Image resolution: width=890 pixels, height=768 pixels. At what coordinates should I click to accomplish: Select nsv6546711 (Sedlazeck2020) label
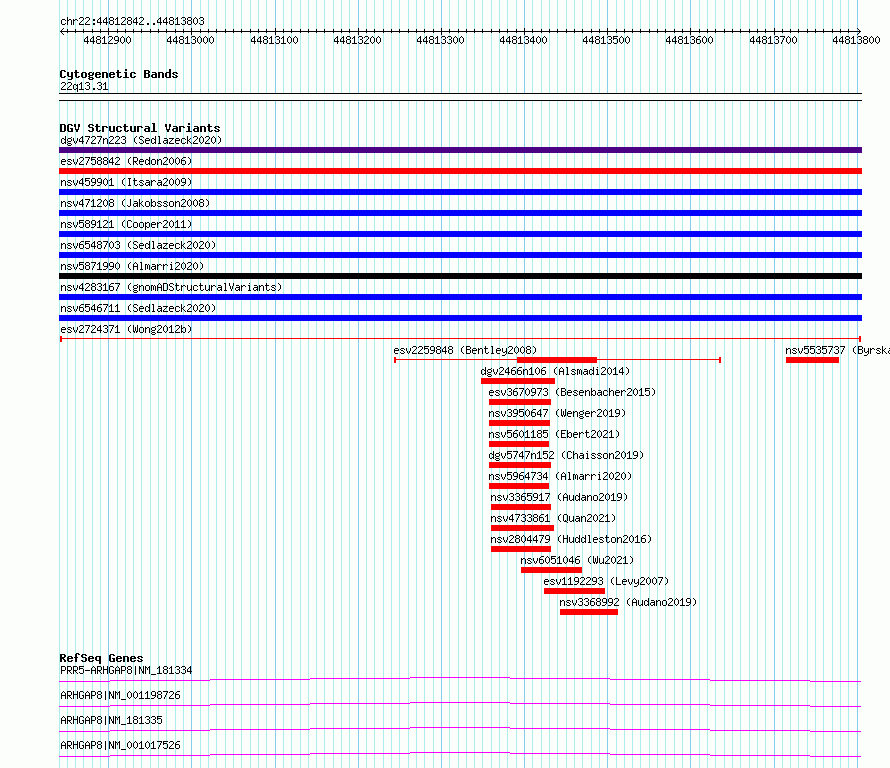pos(138,308)
